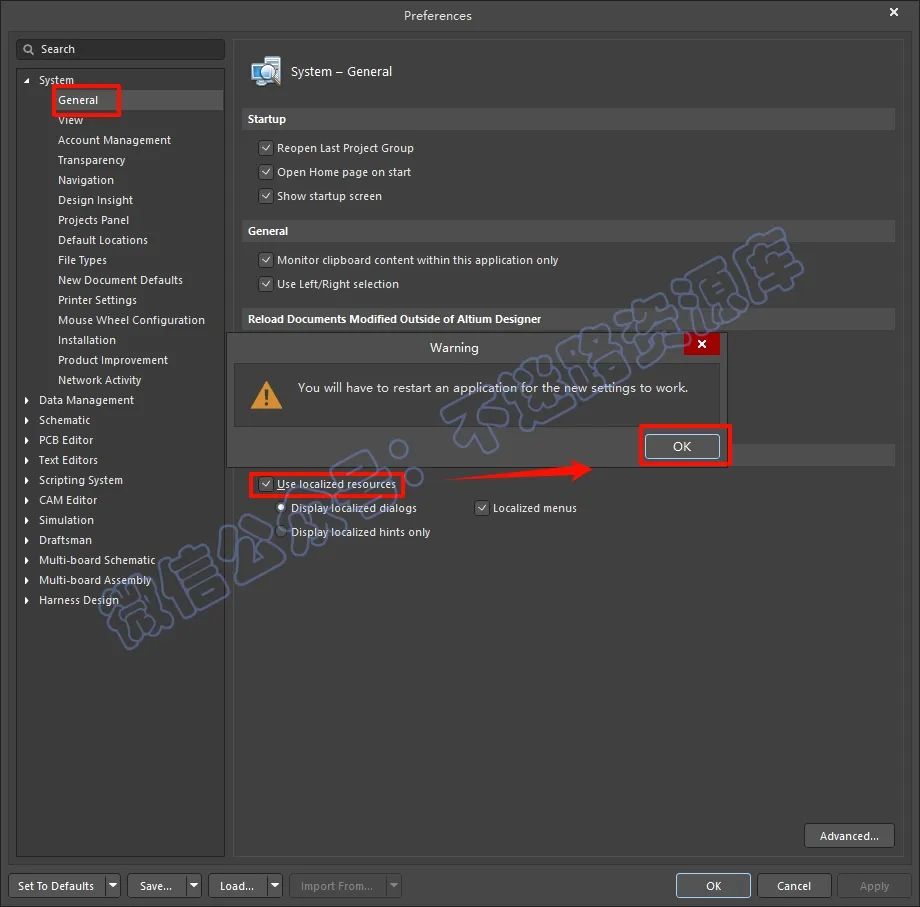Screen dimensions: 920x907
Task: Toggle Use localized resources checkbox
Action: 266,484
